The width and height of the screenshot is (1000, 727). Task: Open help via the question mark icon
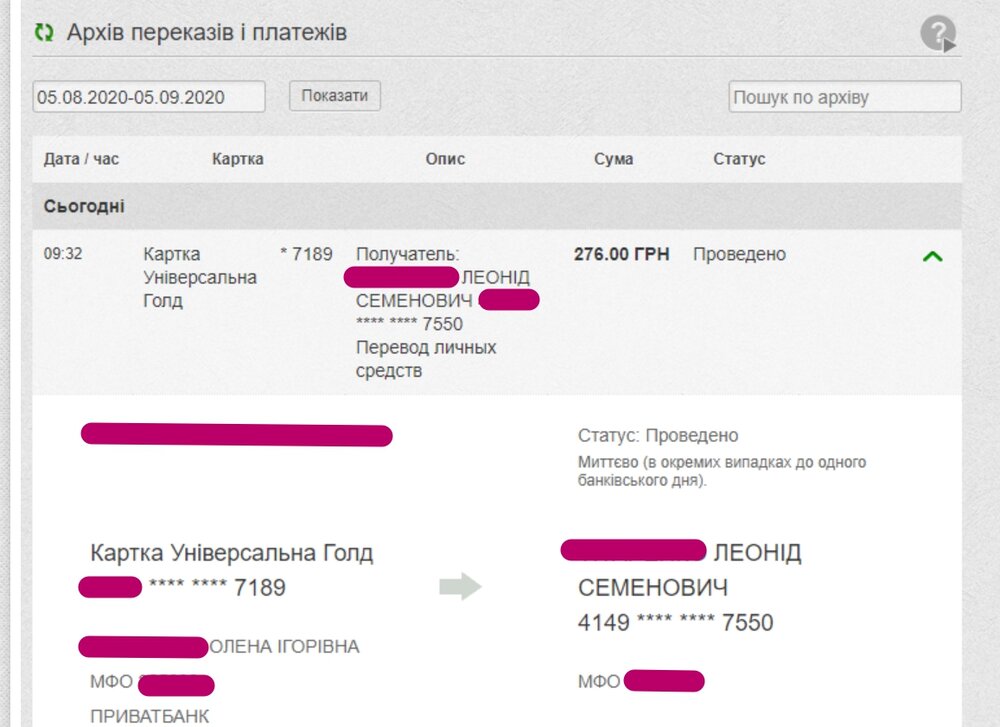938,34
